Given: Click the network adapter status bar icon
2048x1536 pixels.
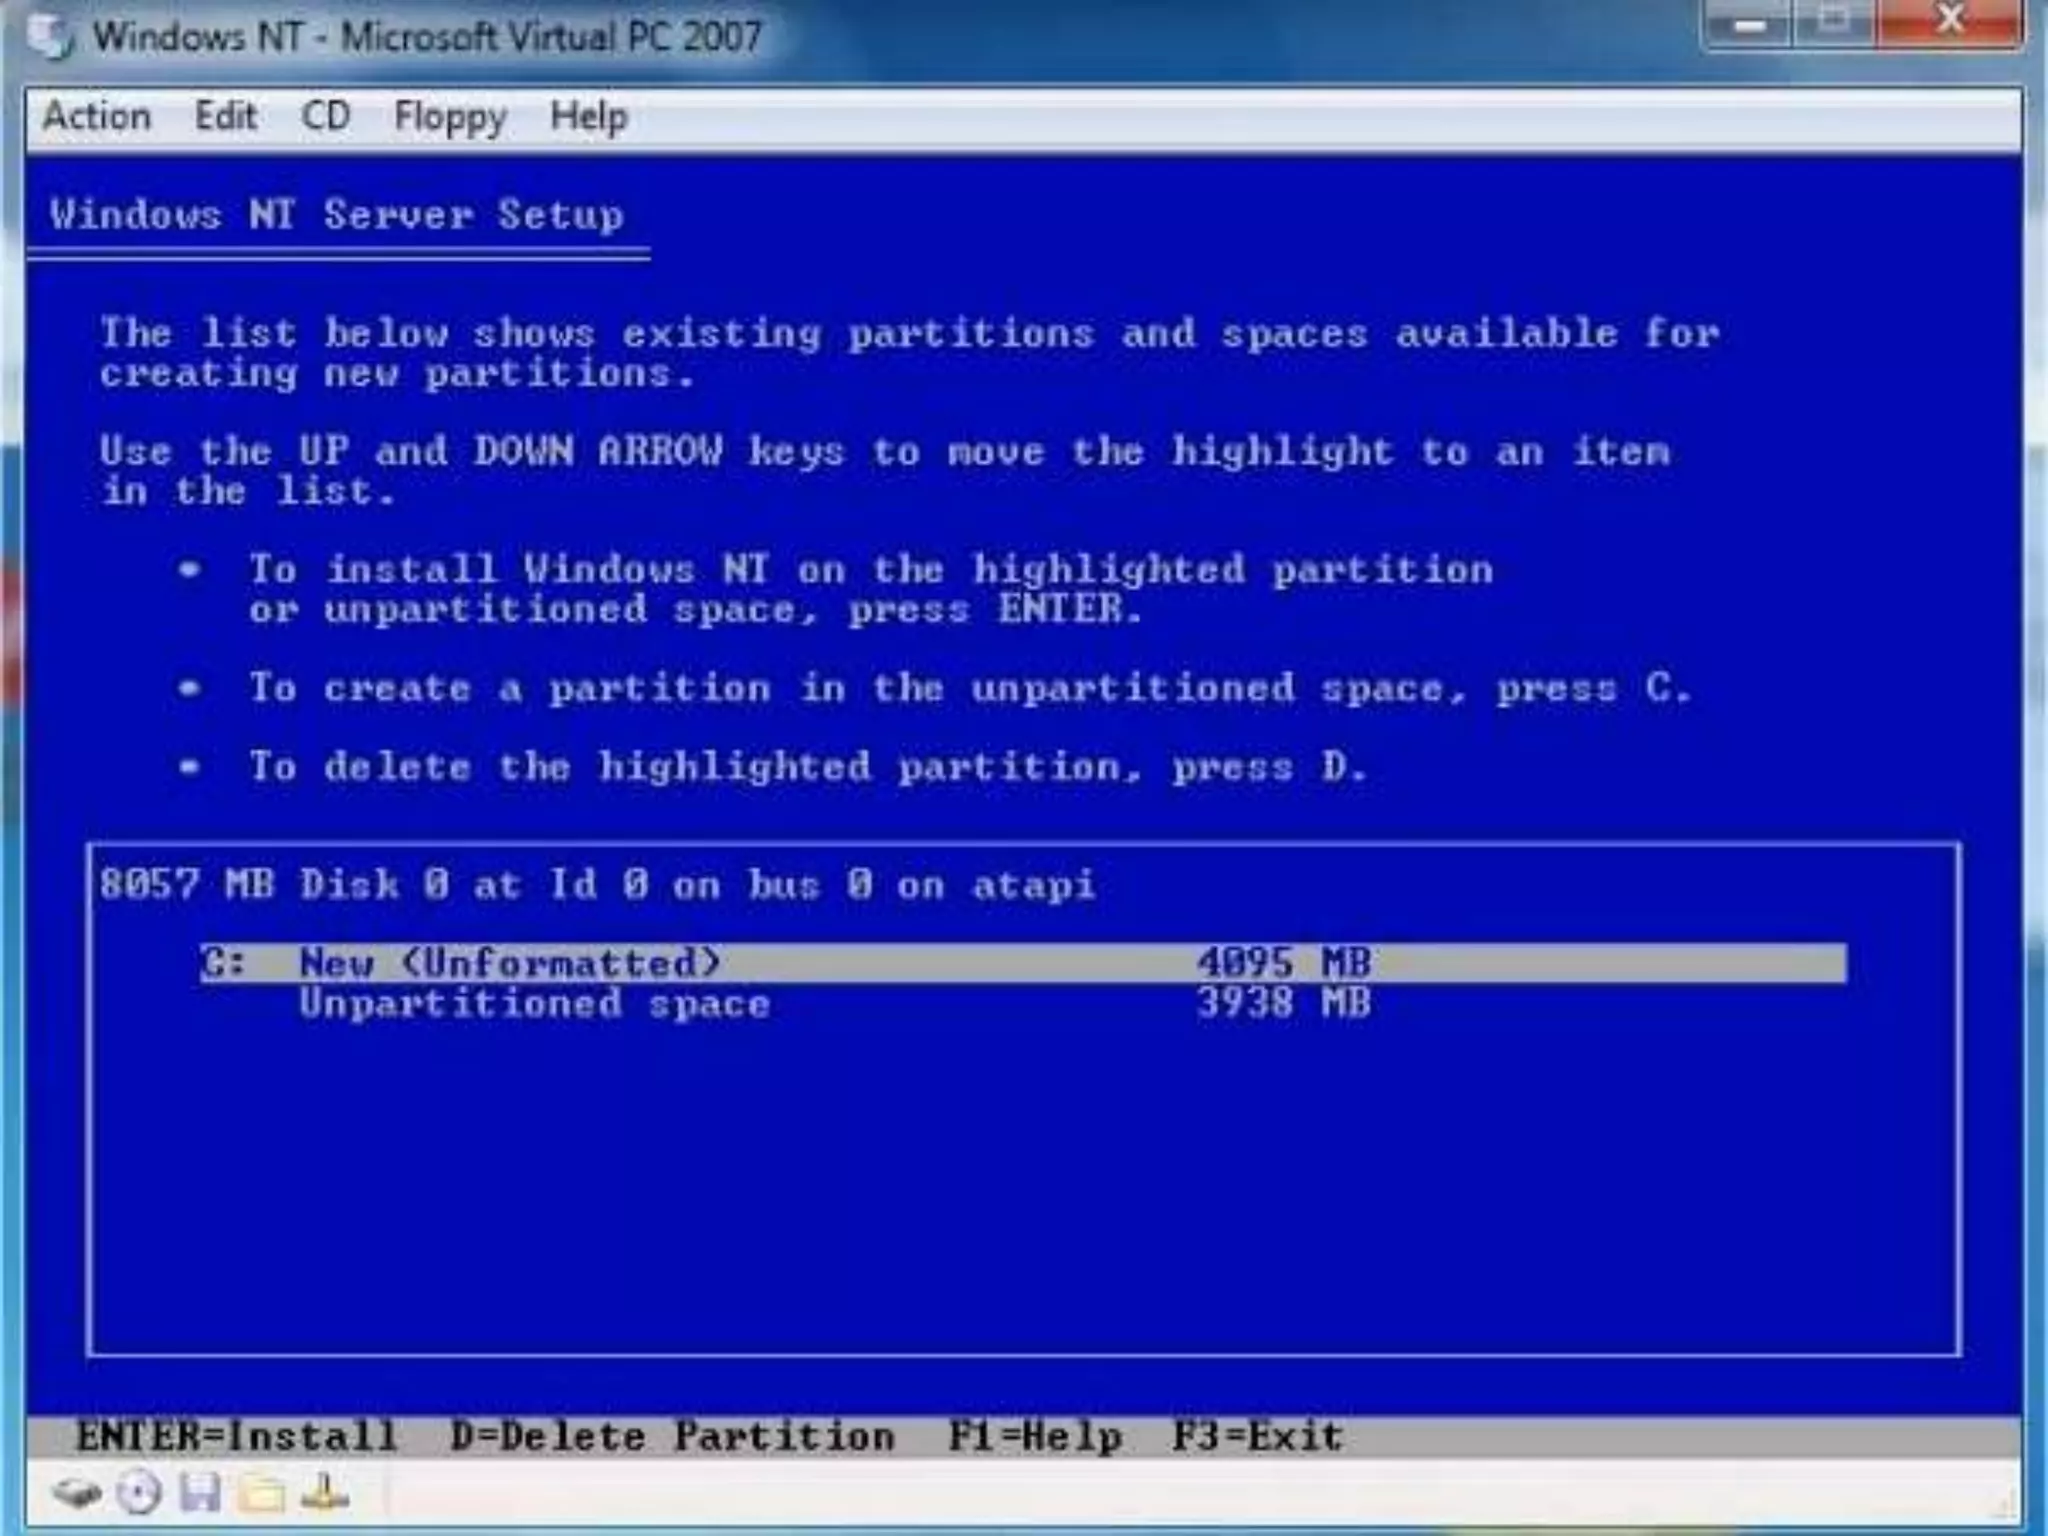Looking at the screenshot, I should [324, 1494].
